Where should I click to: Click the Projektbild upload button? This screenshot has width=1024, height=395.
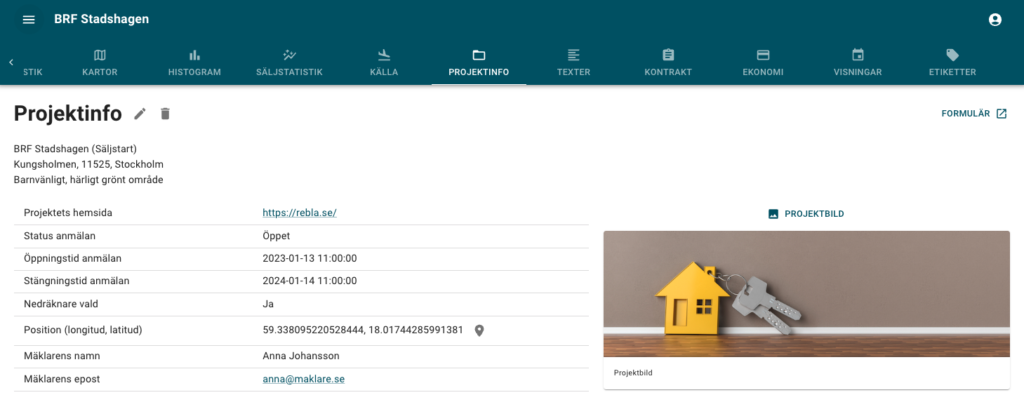(x=807, y=213)
